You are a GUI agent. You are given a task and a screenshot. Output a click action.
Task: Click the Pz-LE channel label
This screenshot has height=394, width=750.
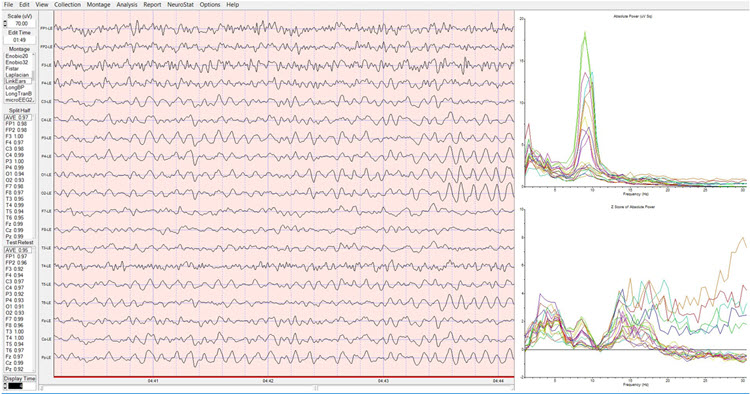pyautogui.click(x=46, y=357)
